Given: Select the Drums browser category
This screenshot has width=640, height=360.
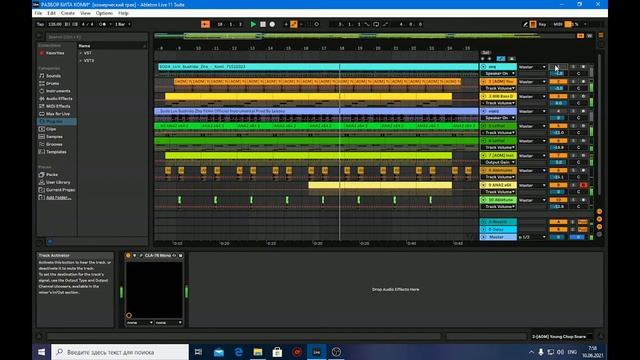Looking at the screenshot, I should [x=52, y=83].
